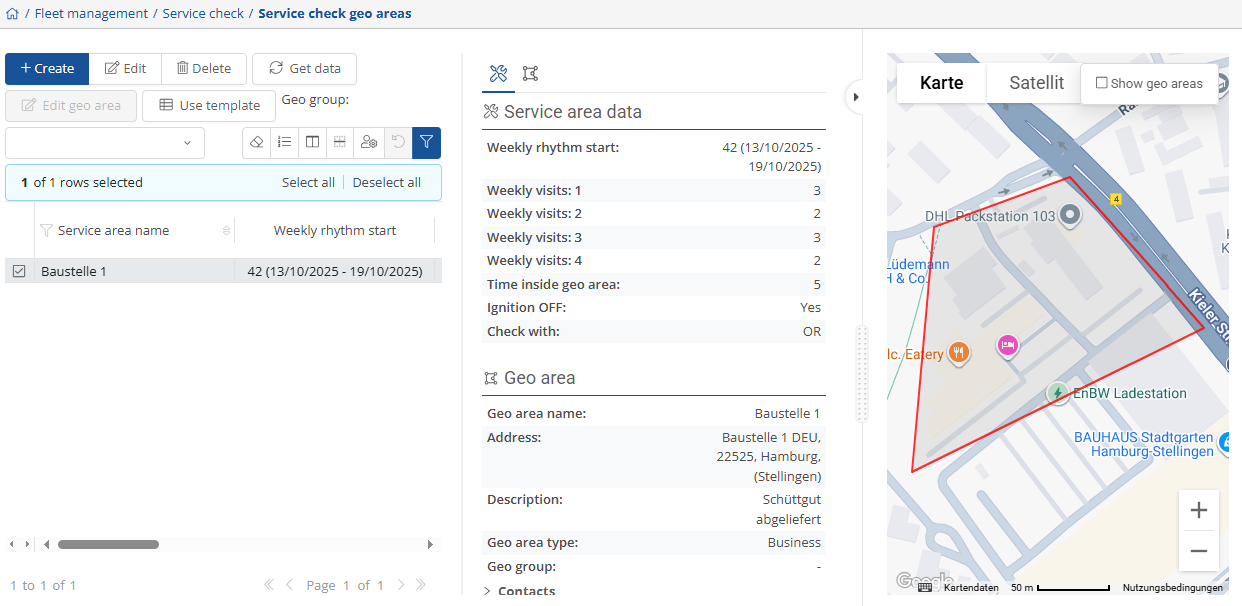Click the numbered list icon in grid toolbar
Viewport: 1242px width, 606px height.
pos(285,143)
